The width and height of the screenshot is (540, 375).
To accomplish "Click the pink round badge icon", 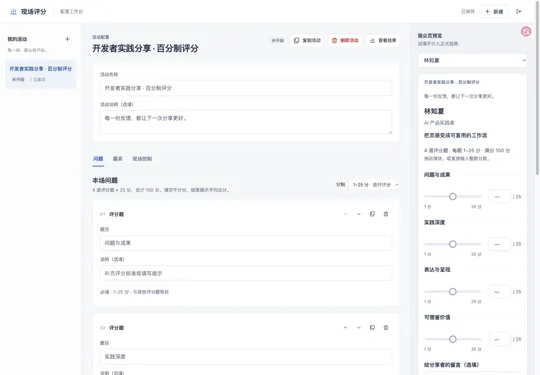I will [x=526, y=31].
